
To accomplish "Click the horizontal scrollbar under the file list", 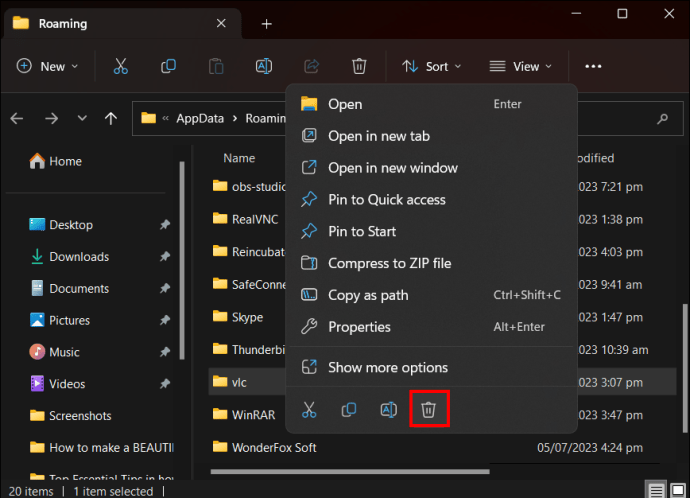I will click(350, 472).
